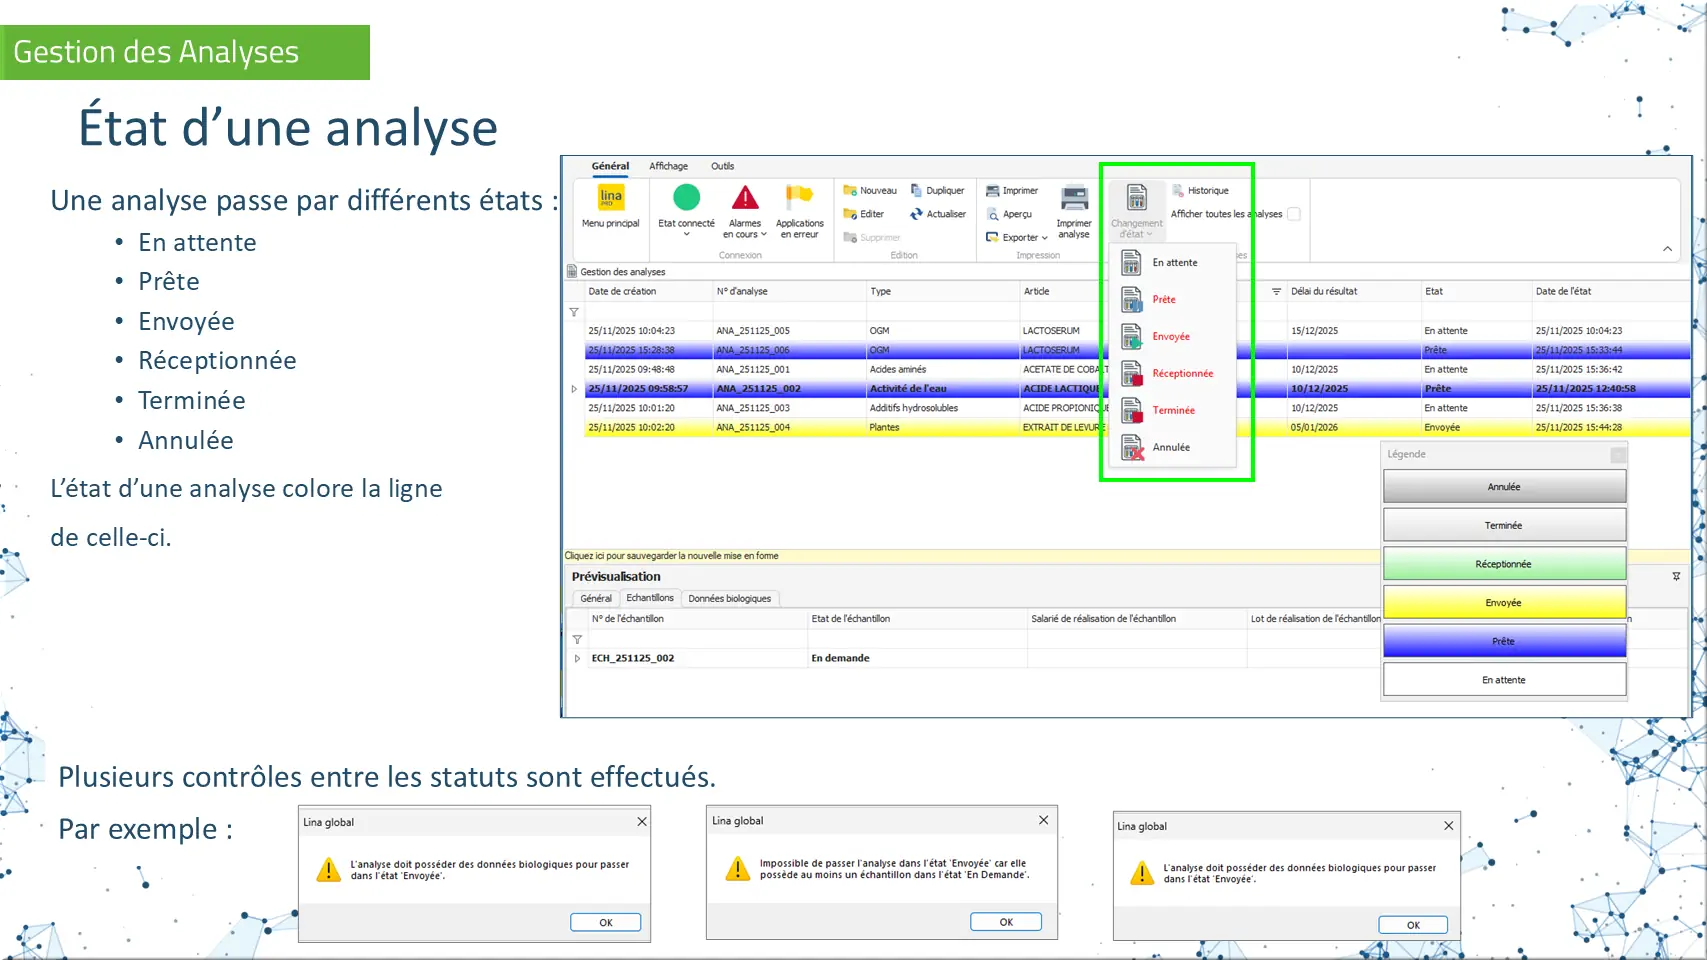Switch to the Affichage ribbon tab
Image resolution: width=1707 pixels, height=960 pixels.
coord(668,167)
